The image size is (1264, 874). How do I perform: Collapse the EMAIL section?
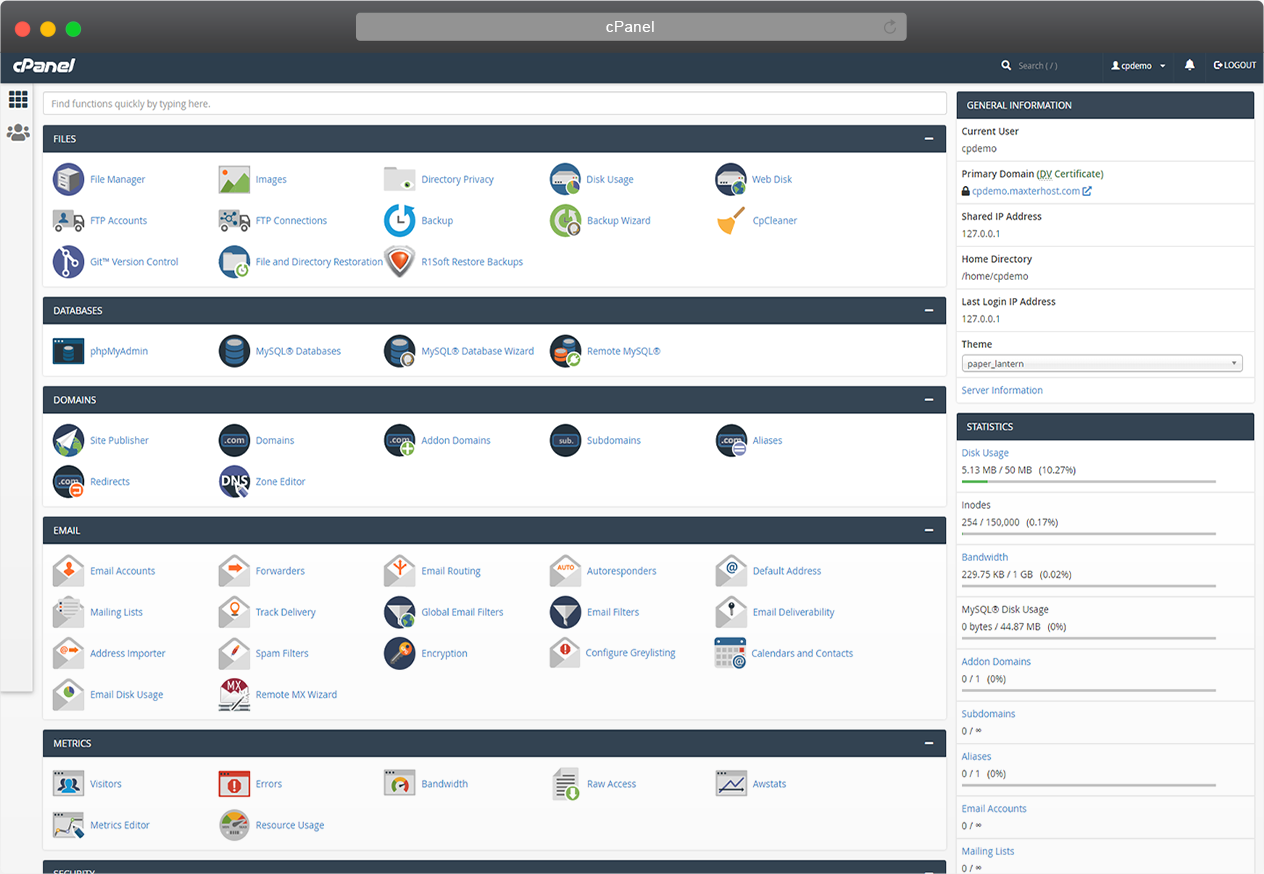pyautogui.click(x=929, y=530)
